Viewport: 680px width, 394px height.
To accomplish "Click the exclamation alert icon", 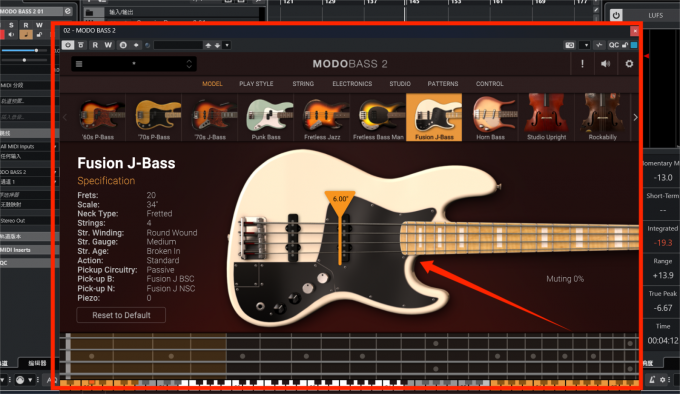I will [x=582, y=64].
